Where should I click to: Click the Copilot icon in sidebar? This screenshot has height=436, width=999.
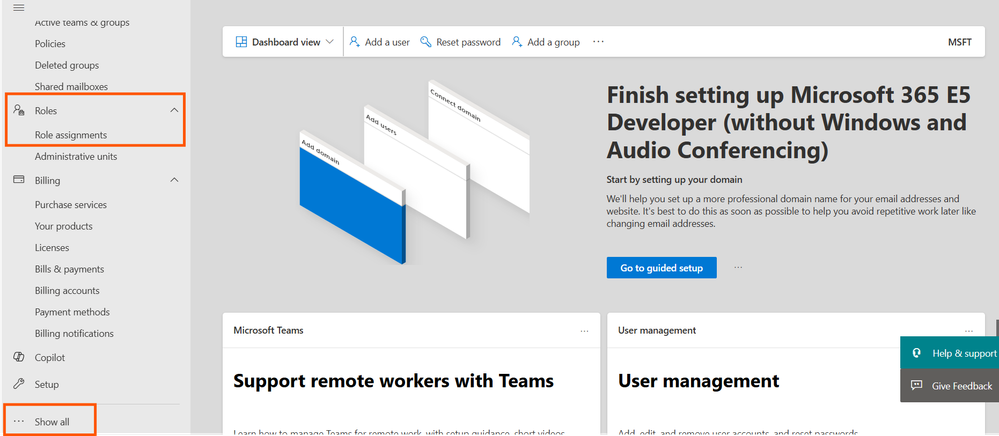(x=19, y=358)
